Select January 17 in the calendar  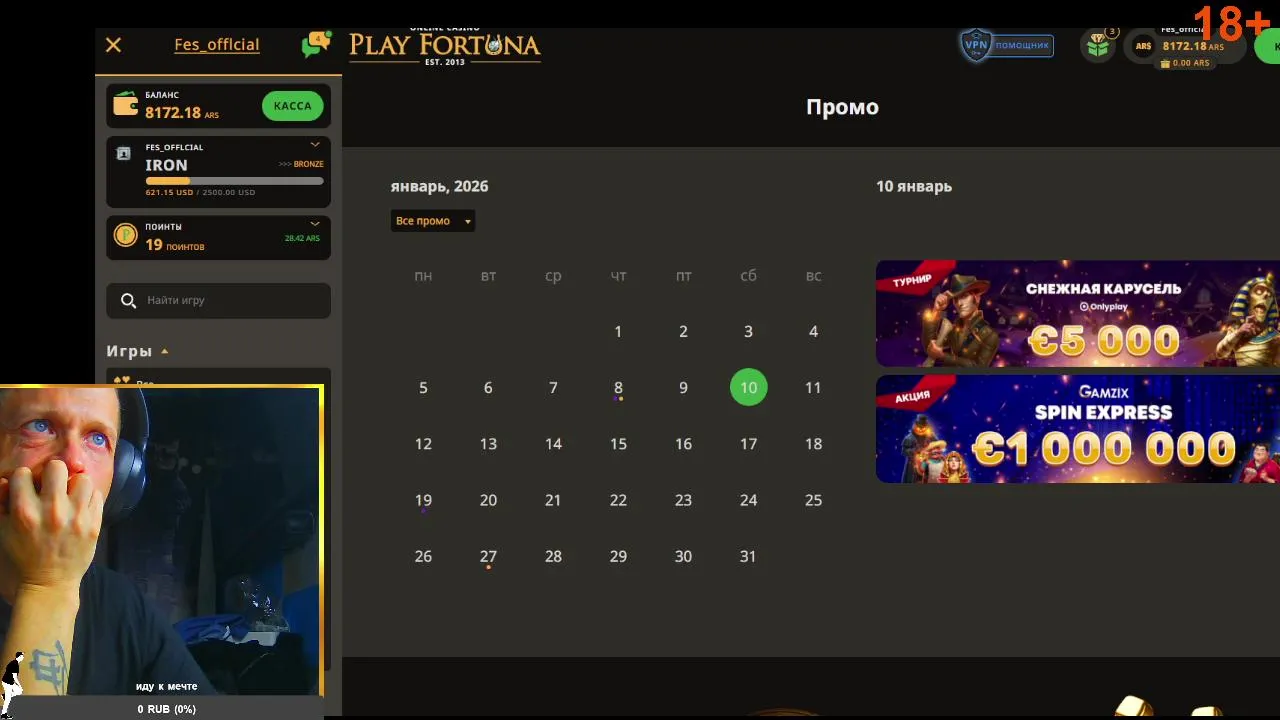click(748, 443)
